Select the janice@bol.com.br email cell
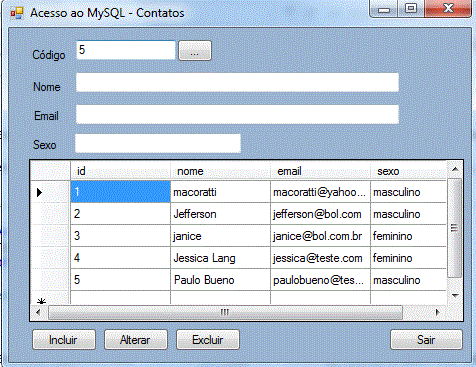Image resolution: width=476 pixels, height=367 pixels. point(320,236)
